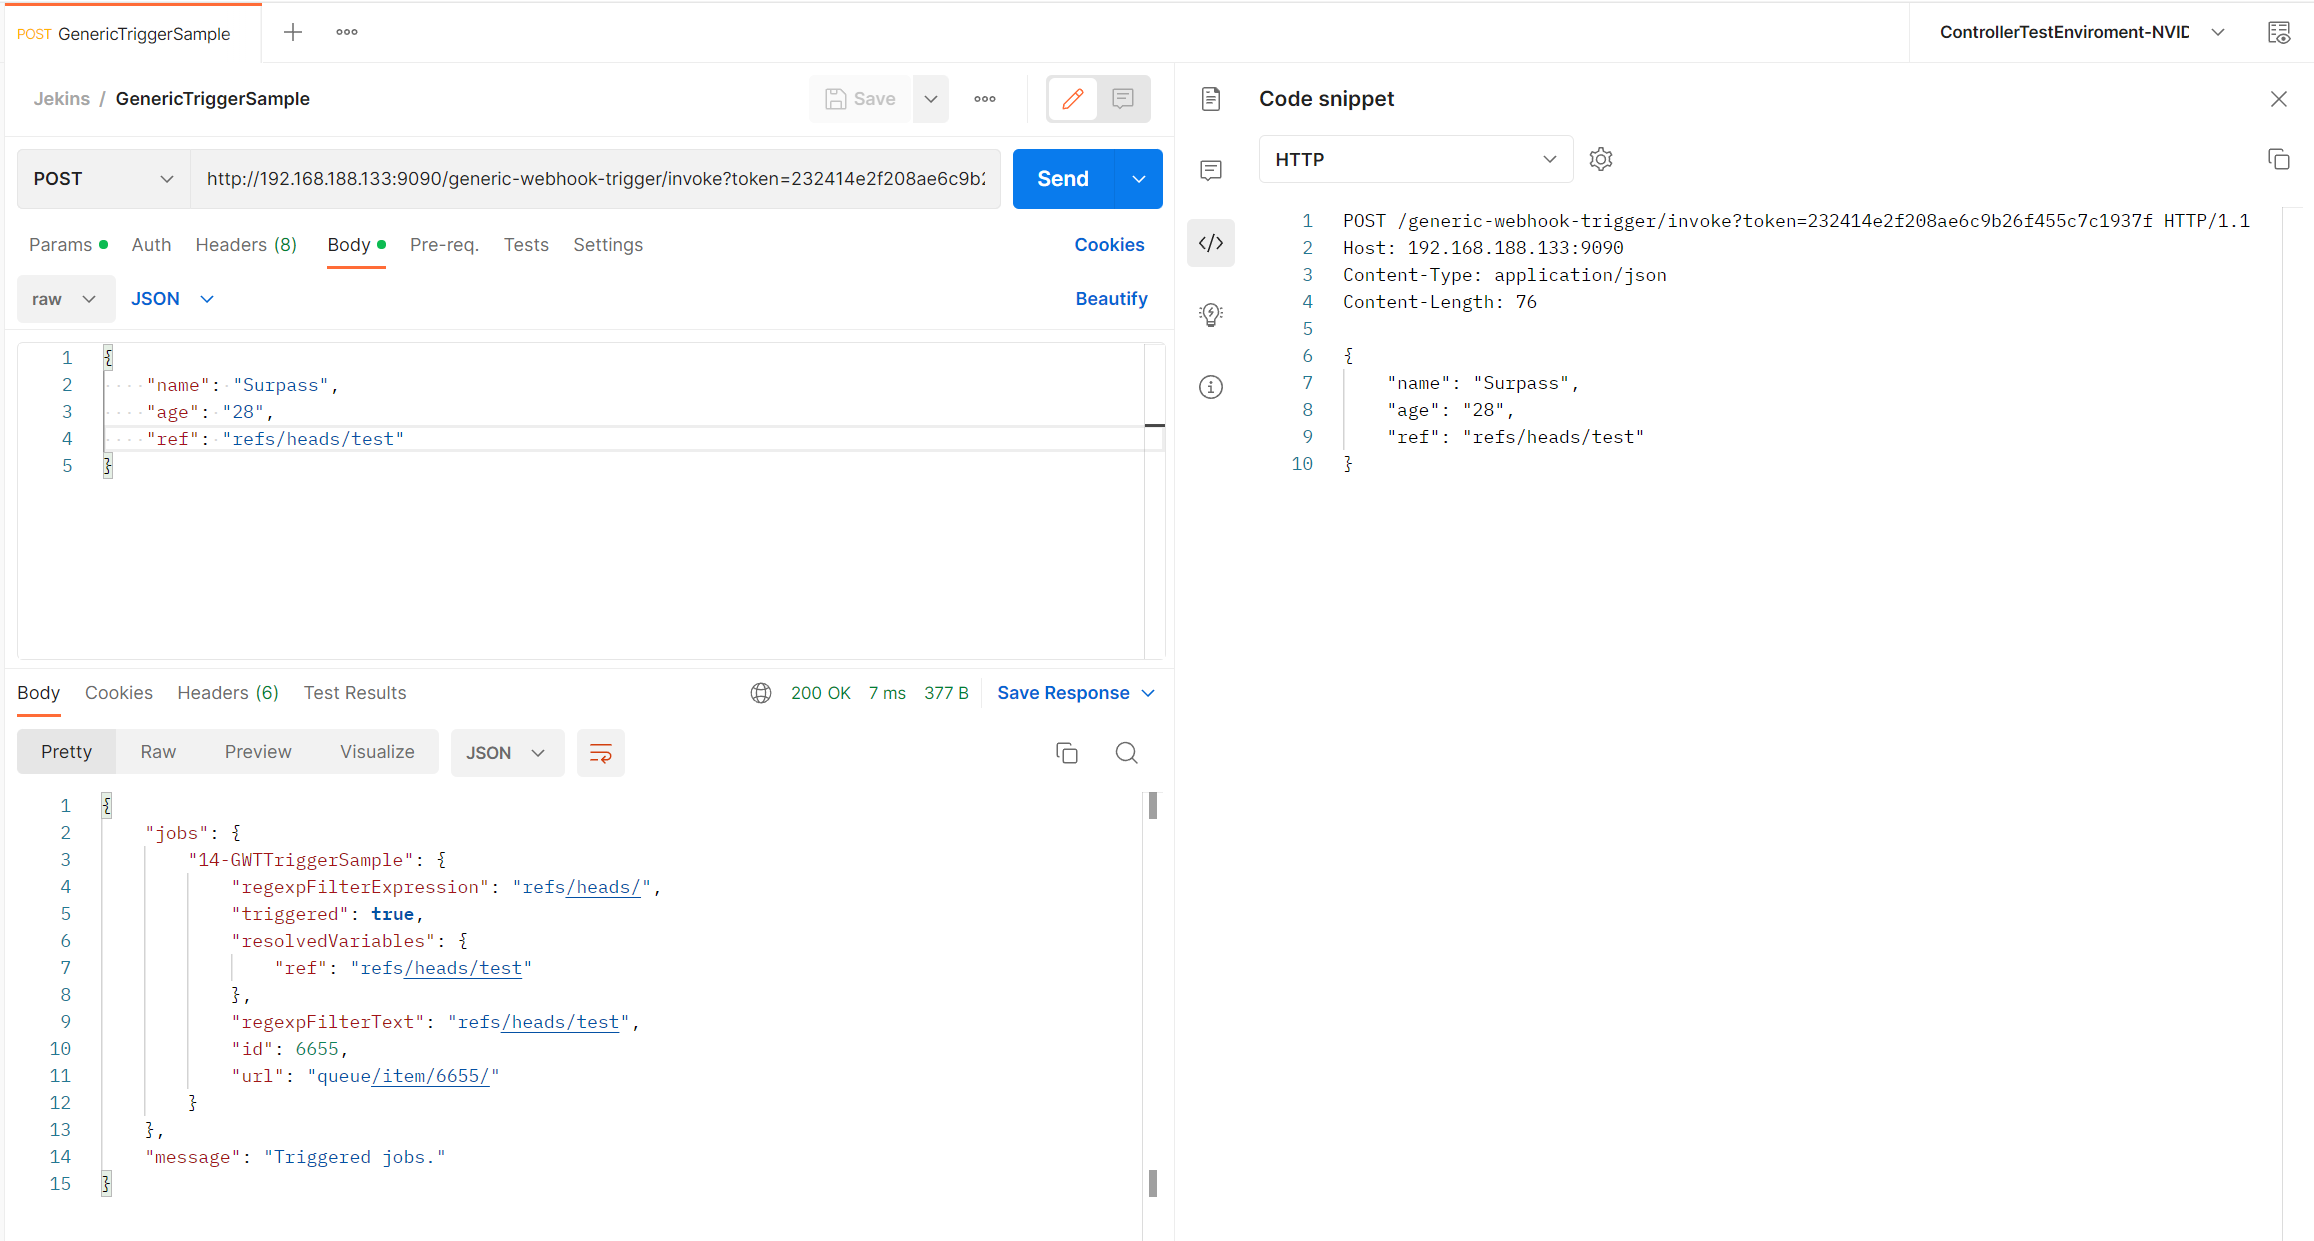This screenshot has width=2314, height=1241.
Task: Close the Code snippet panel
Action: coord(2279,99)
